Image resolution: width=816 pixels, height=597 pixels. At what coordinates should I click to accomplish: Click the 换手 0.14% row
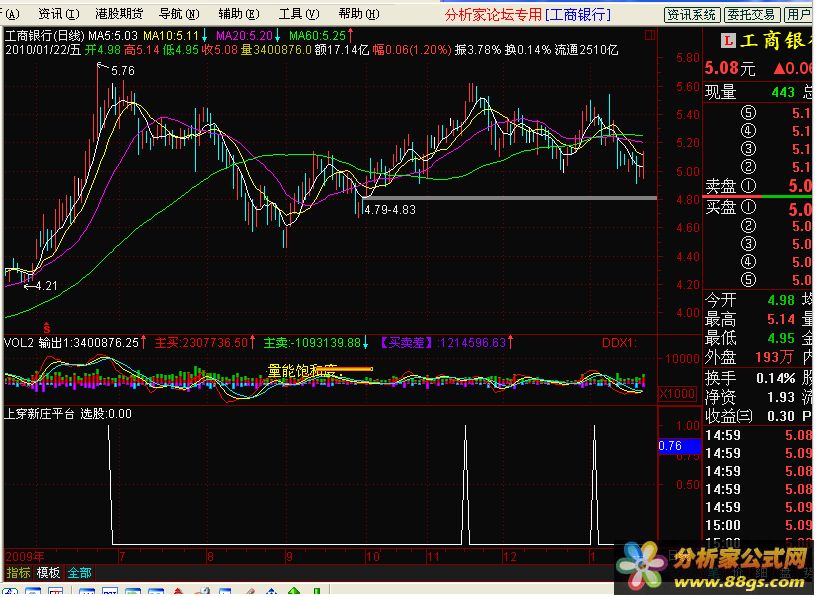pyautogui.click(x=750, y=378)
